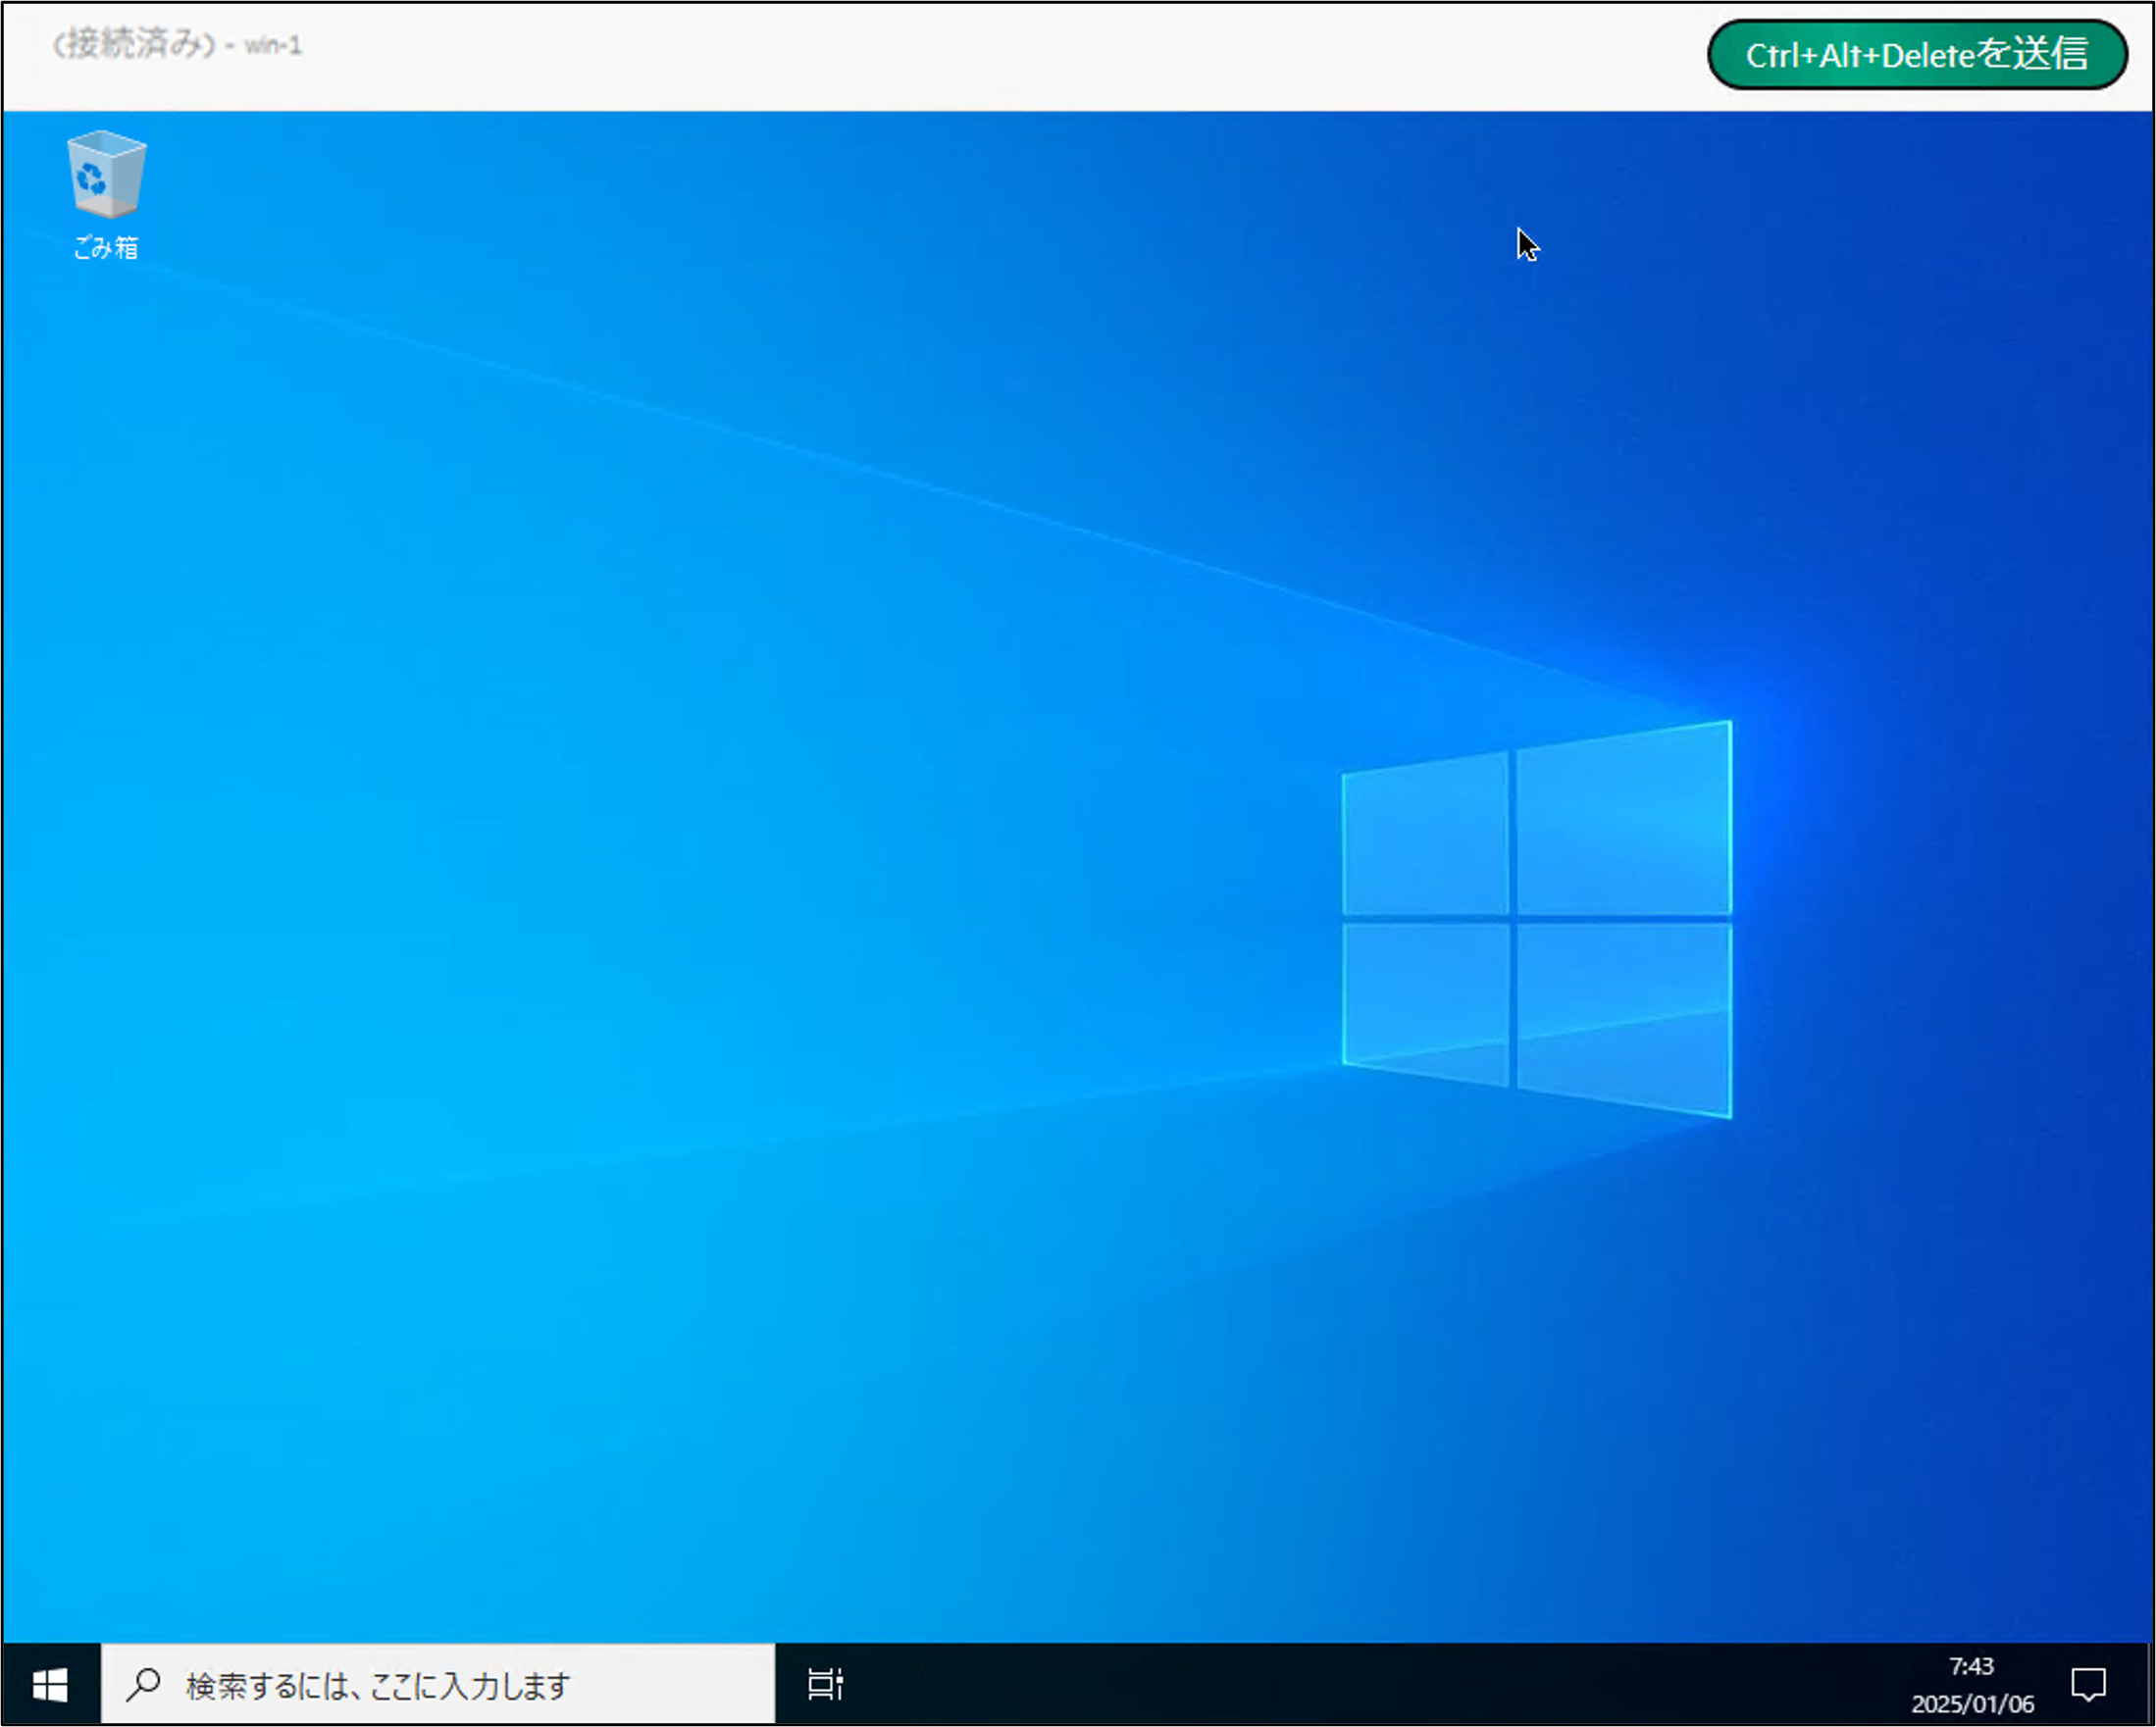Click the lower-left pane of the wallpaper Windows logo
This screenshot has height=1727, width=2156.
[x=1424, y=996]
